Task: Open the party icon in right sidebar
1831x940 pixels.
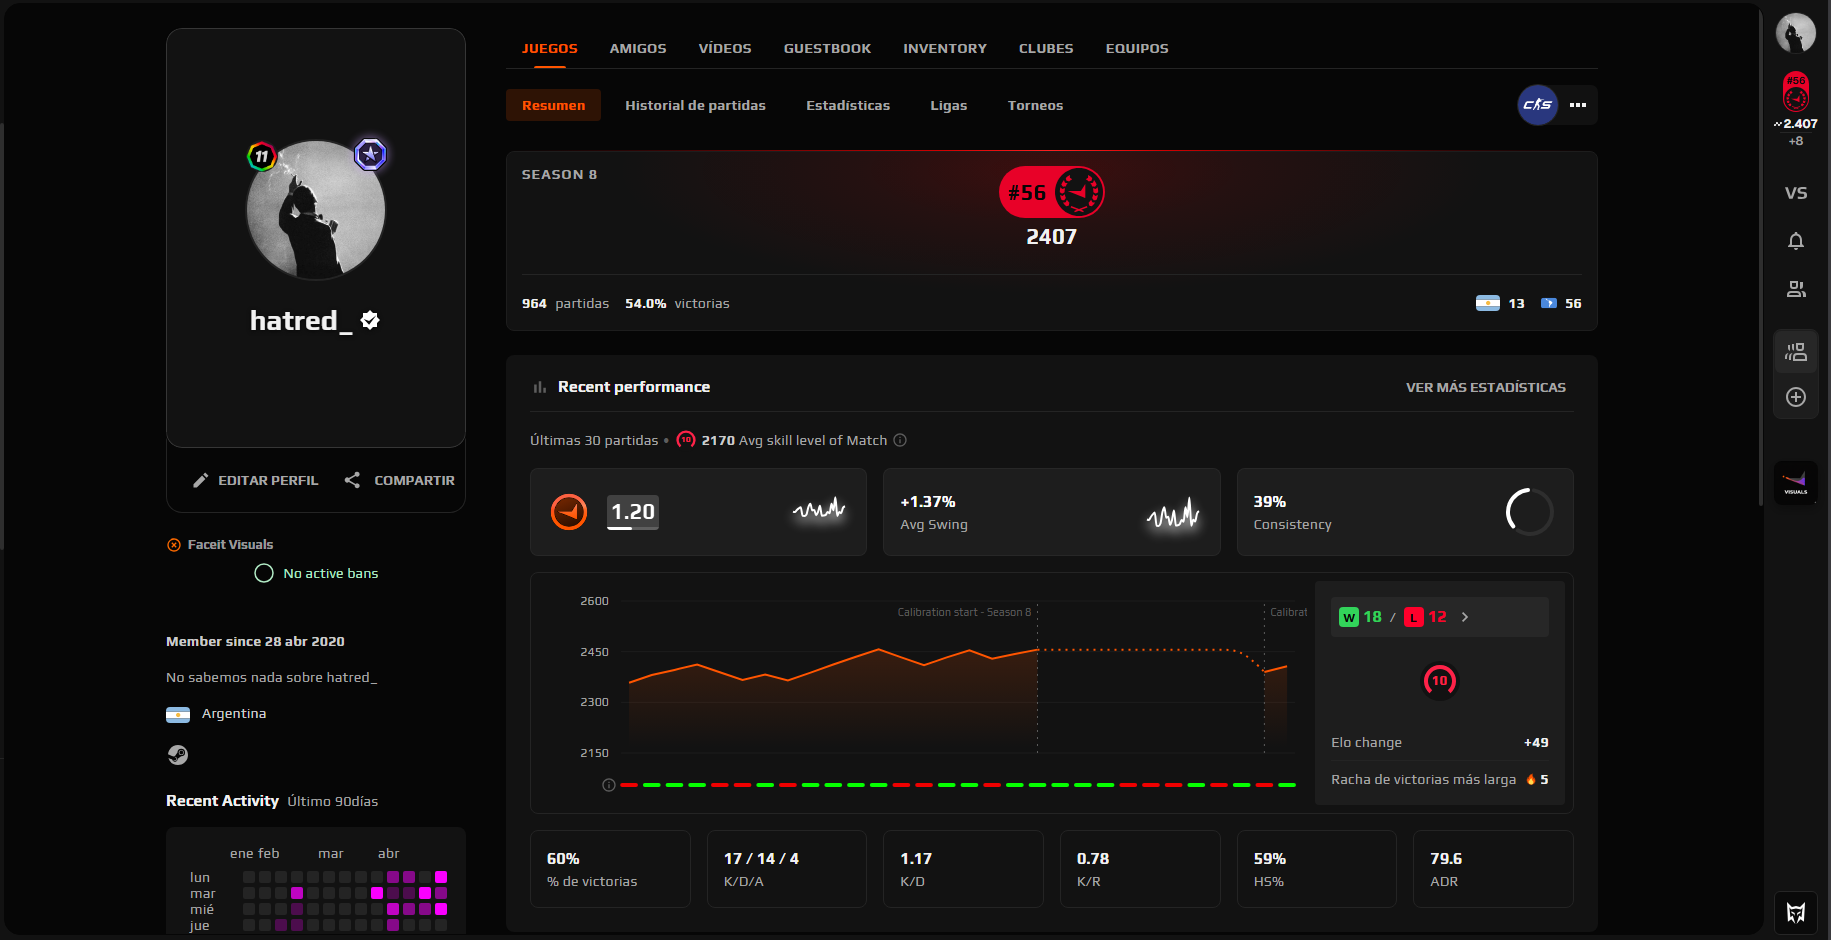Action: 1796,352
